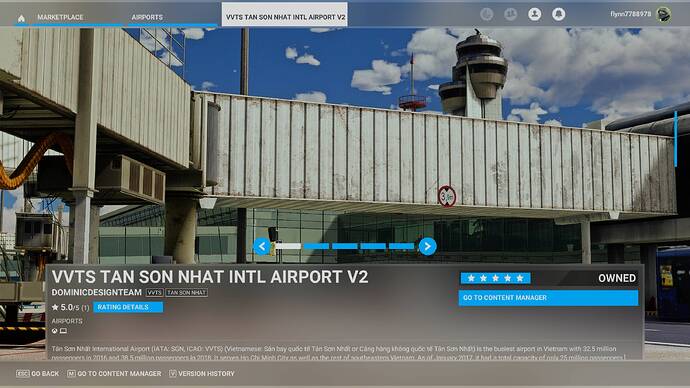Show the previous screenshot with left arrow
The width and height of the screenshot is (690, 388).
[262, 246]
